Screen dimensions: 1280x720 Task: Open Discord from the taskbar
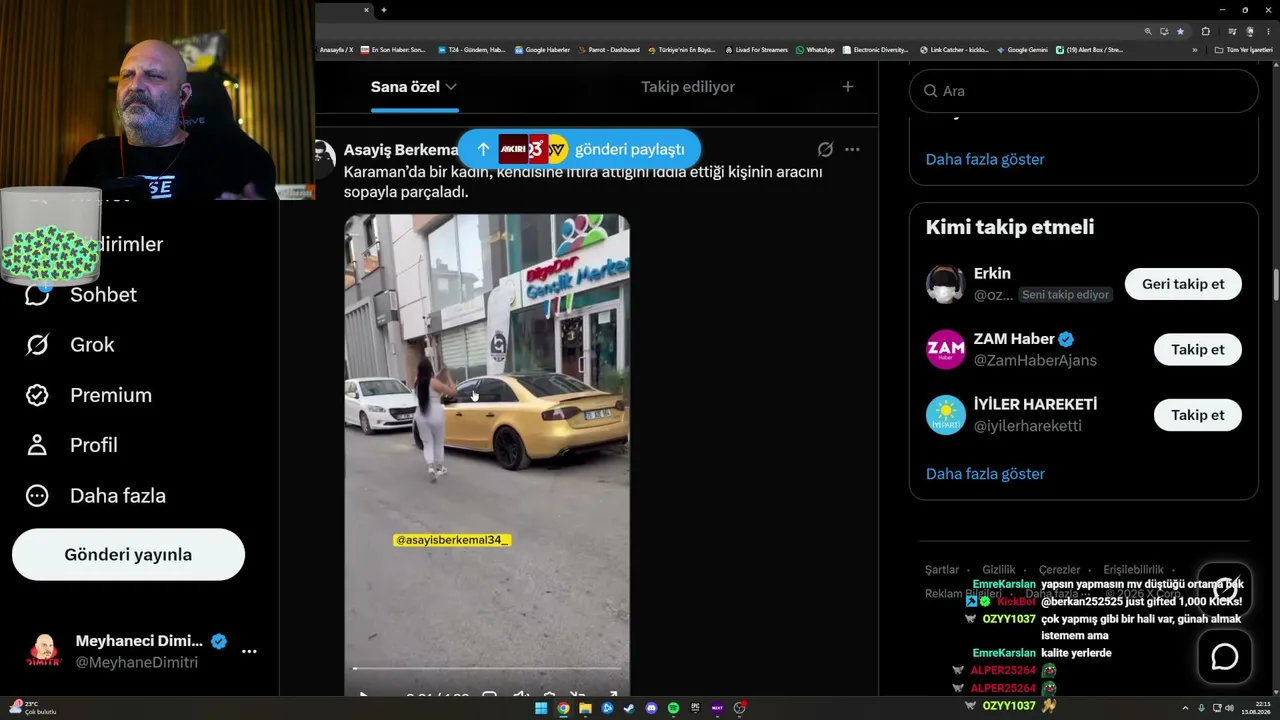(651, 708)
